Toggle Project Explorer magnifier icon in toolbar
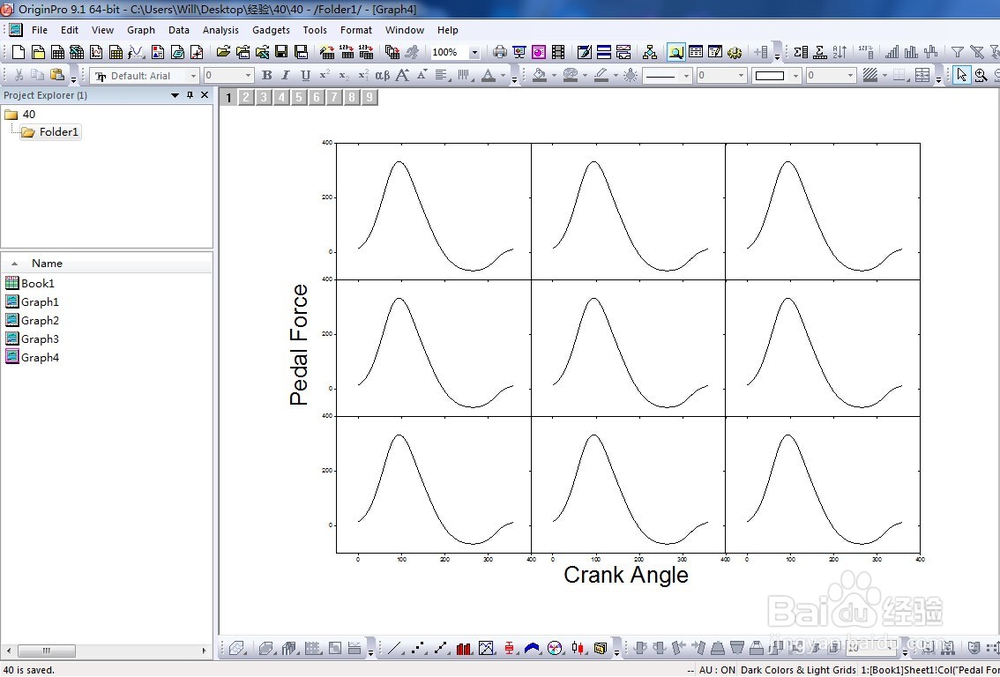 (676, 52)
